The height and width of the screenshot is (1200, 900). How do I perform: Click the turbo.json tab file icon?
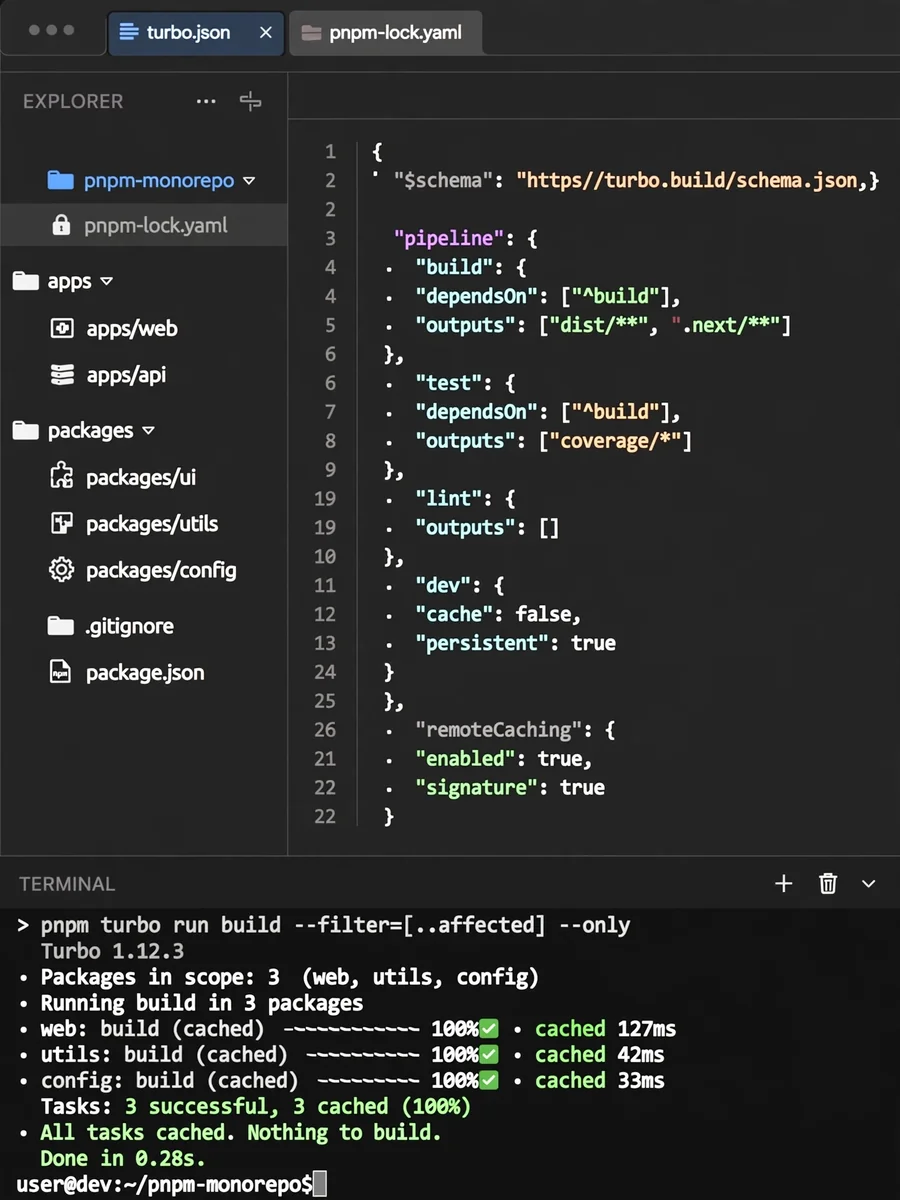click(129, 32)
